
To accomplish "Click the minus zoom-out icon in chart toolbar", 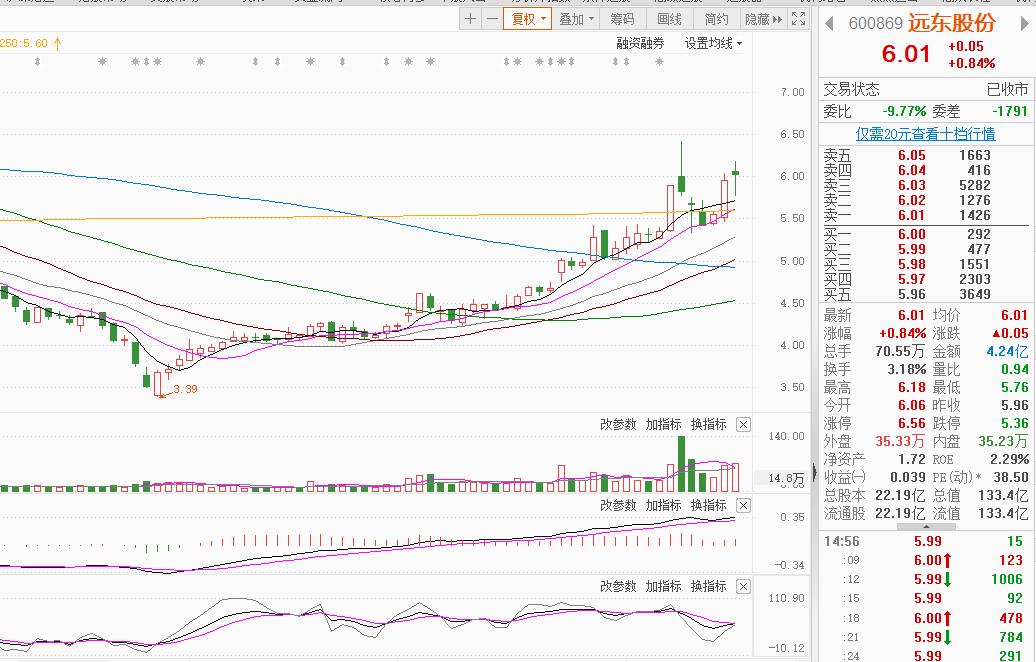I will [x=492, y=19].
